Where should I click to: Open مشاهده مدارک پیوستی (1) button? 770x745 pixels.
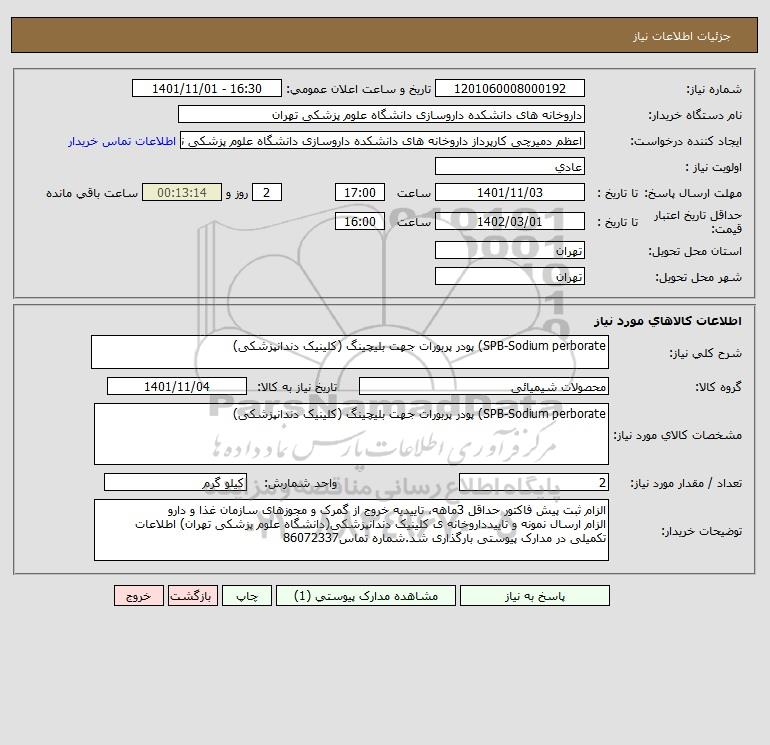click(x=366, y=596)
